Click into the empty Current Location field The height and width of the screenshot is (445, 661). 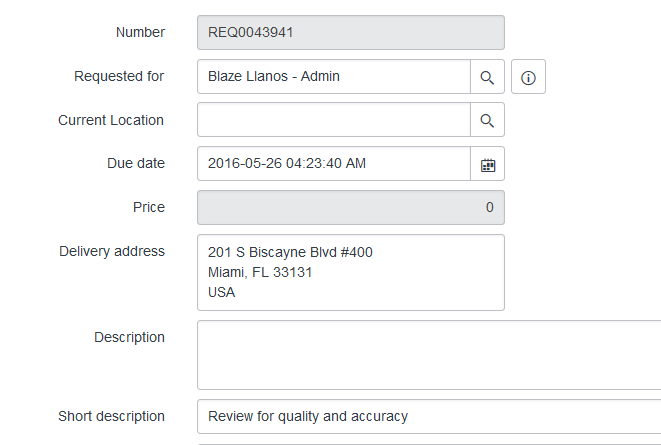pyautogui.click(x=334, y=120)
